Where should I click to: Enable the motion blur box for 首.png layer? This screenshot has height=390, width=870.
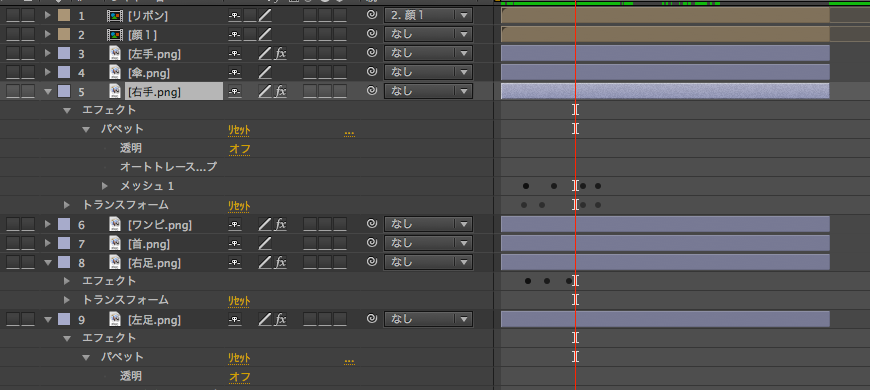click(x=310, y=243)
